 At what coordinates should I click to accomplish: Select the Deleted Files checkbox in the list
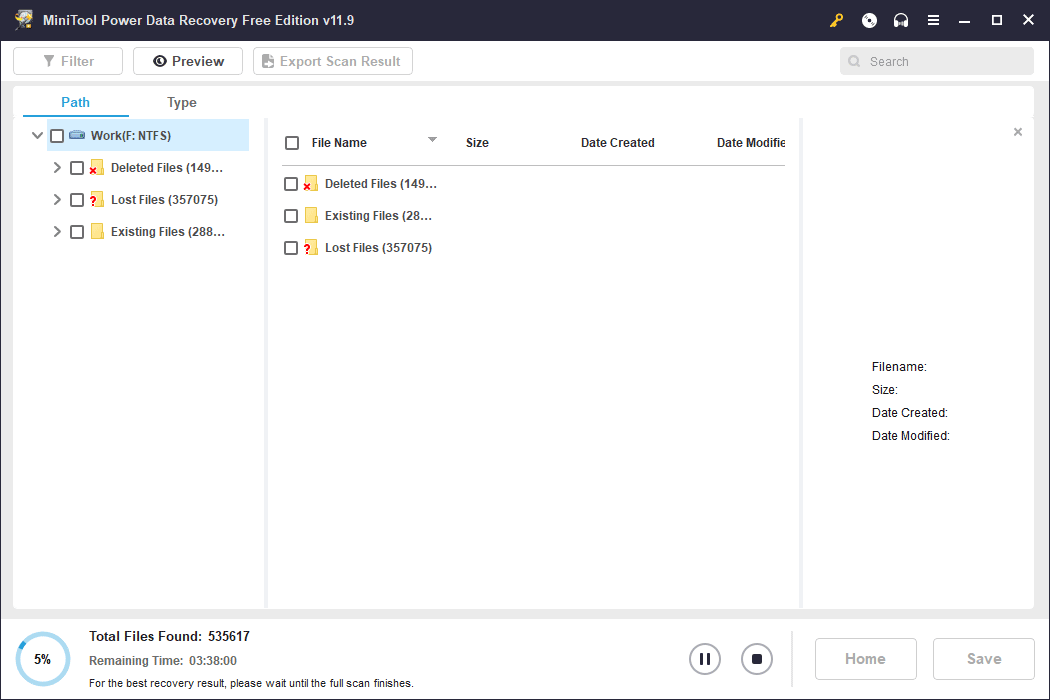coord(291,183)
